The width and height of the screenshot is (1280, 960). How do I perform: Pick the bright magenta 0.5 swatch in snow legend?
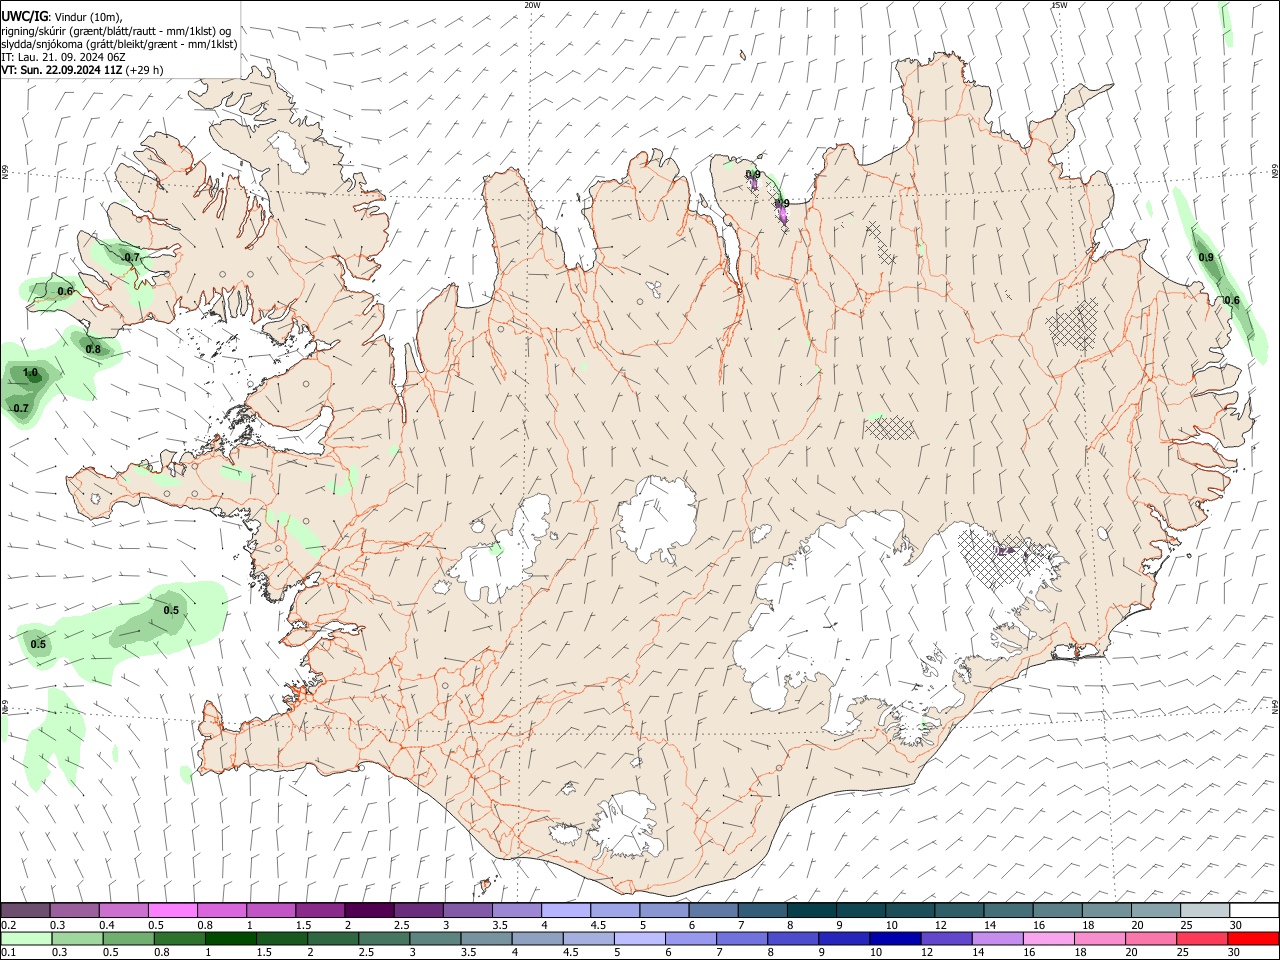click(x=173, y=910)
